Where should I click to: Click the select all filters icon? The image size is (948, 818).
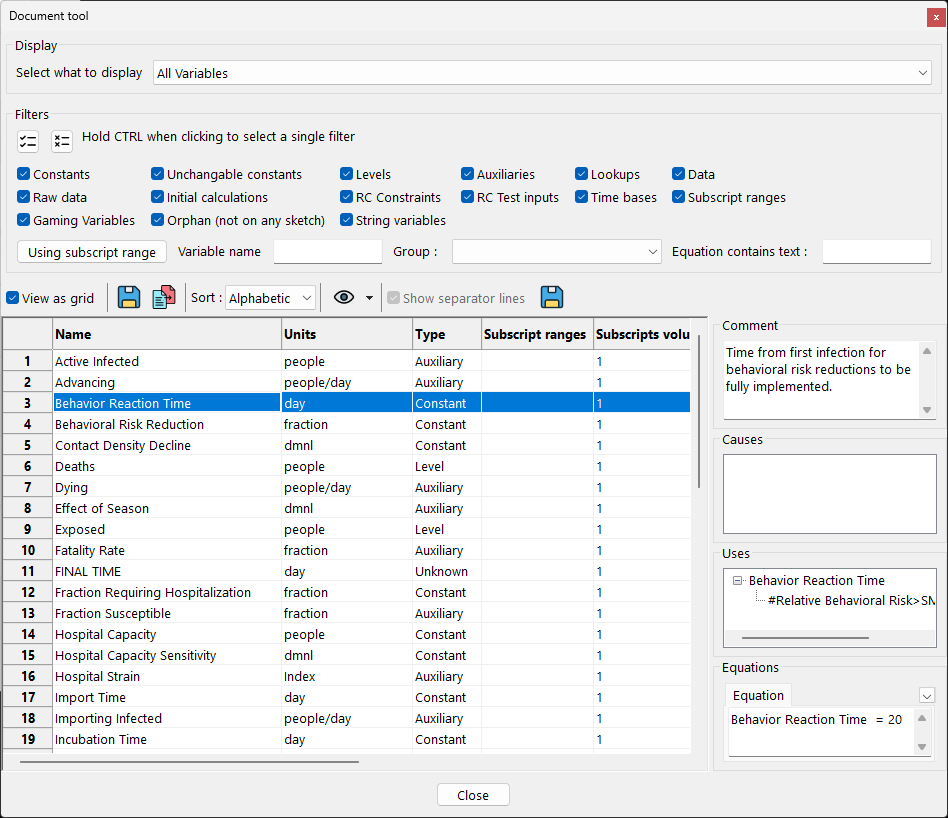tap(27, 141)
